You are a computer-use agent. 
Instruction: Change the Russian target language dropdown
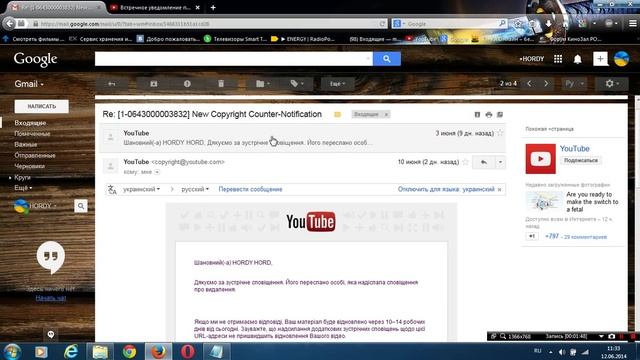195,189
